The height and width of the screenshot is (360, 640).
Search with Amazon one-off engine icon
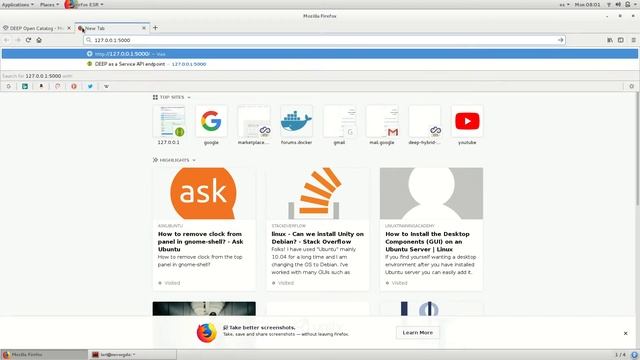click(x=41, y=86)
